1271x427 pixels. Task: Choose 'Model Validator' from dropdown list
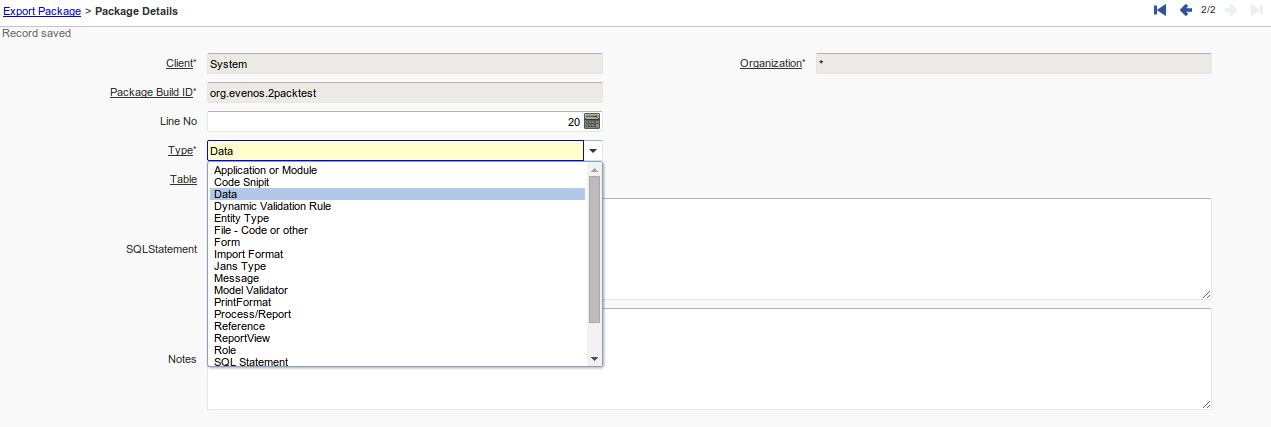point(250,290)
